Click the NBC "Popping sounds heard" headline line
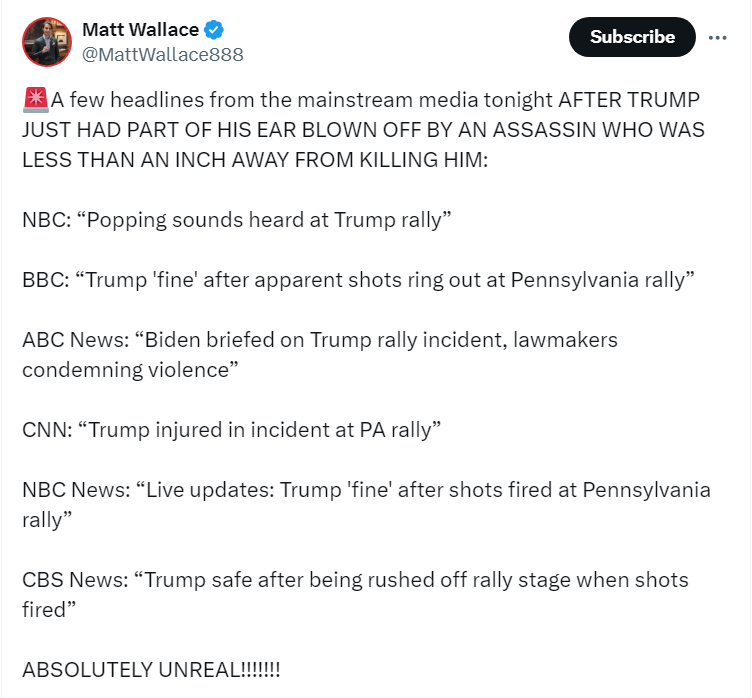This screenshot has width=752, height=698. (x=237, y=220)
